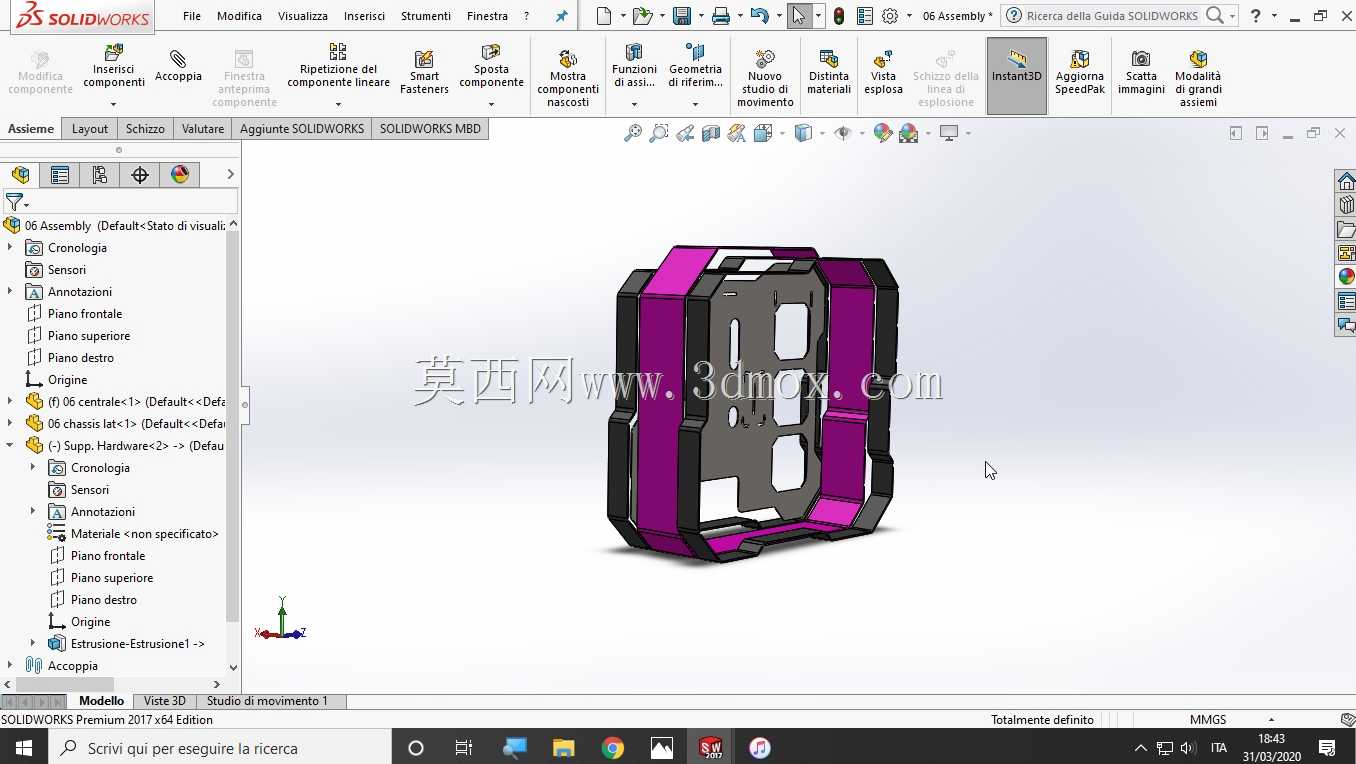The height and width of the screenshot is (764, 1356).
Task: Expand Estrusione-Estrusione1 feature node
Action: (x=33, y=644)
